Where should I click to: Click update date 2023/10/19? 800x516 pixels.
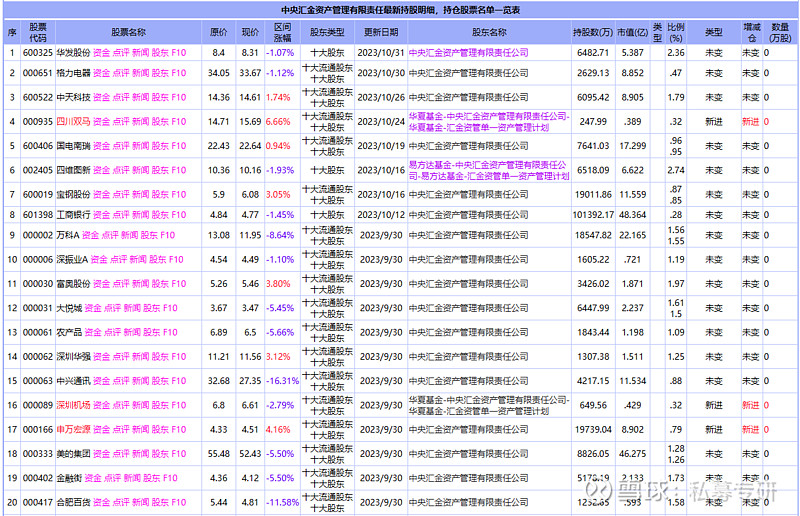pyautogui.click(x=381, y=146)
